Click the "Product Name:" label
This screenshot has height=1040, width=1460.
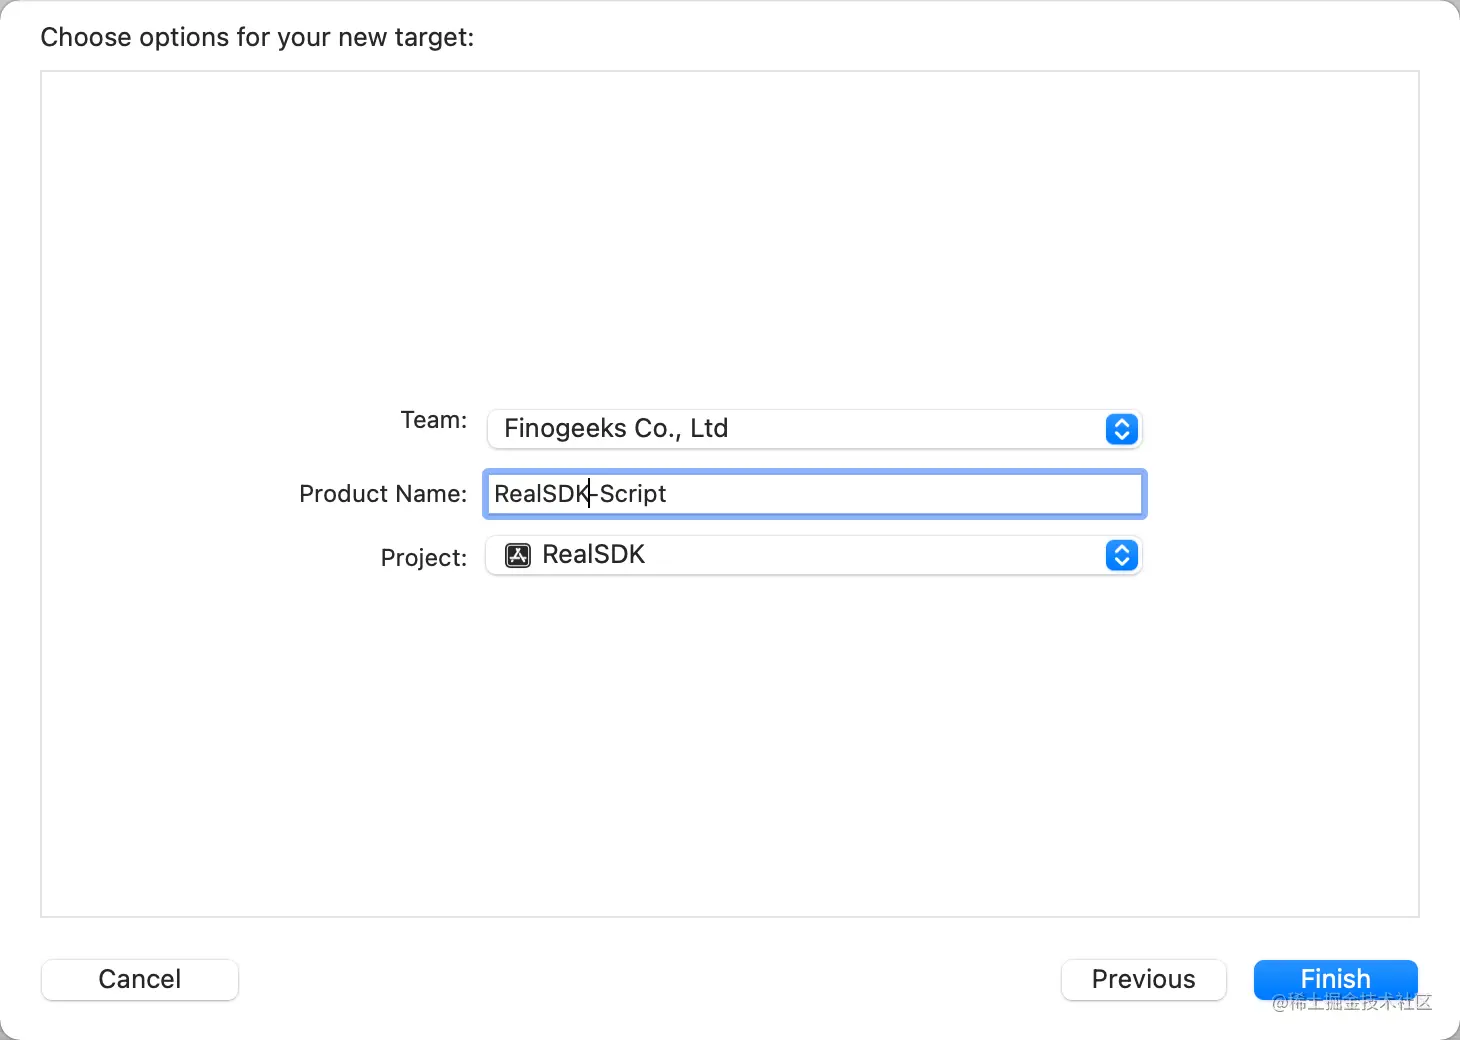click(x=383, y=494)
